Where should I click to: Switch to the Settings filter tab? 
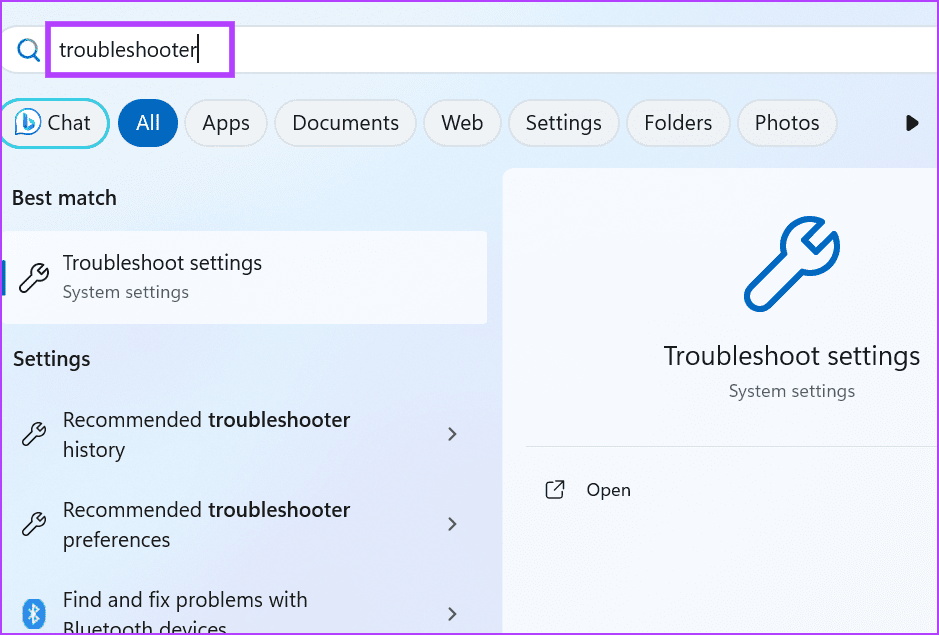(x=564, y=123)
